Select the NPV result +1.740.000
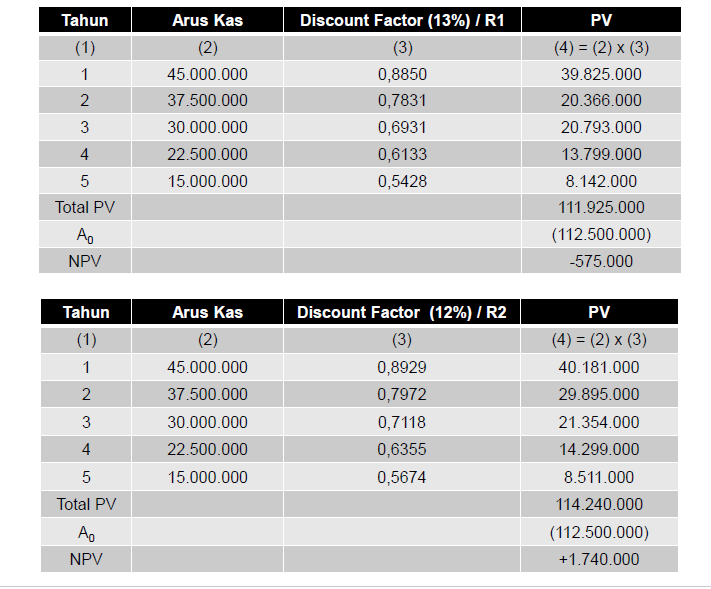Screen dimensions: 711x589 (599, 559)
